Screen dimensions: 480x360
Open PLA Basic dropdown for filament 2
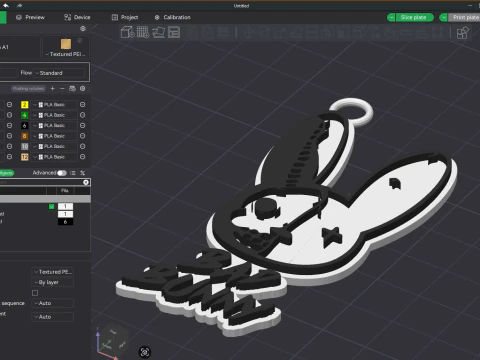pyautogui.click(x=54, y=105)
